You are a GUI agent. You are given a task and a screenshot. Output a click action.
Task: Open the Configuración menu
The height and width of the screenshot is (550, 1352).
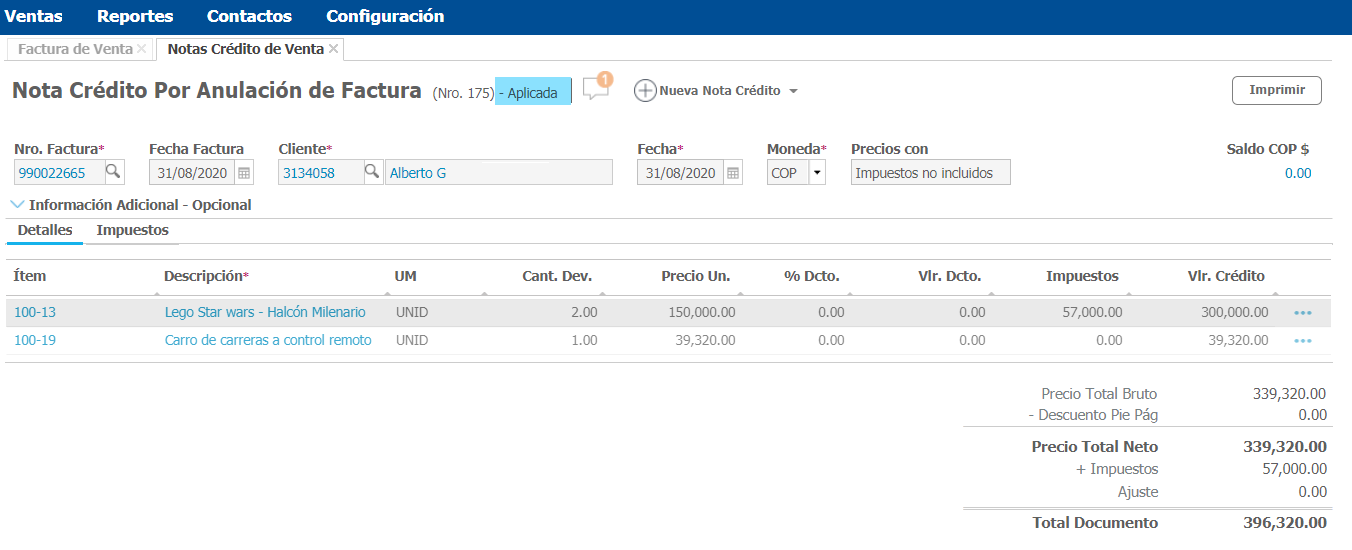[385, 17]
